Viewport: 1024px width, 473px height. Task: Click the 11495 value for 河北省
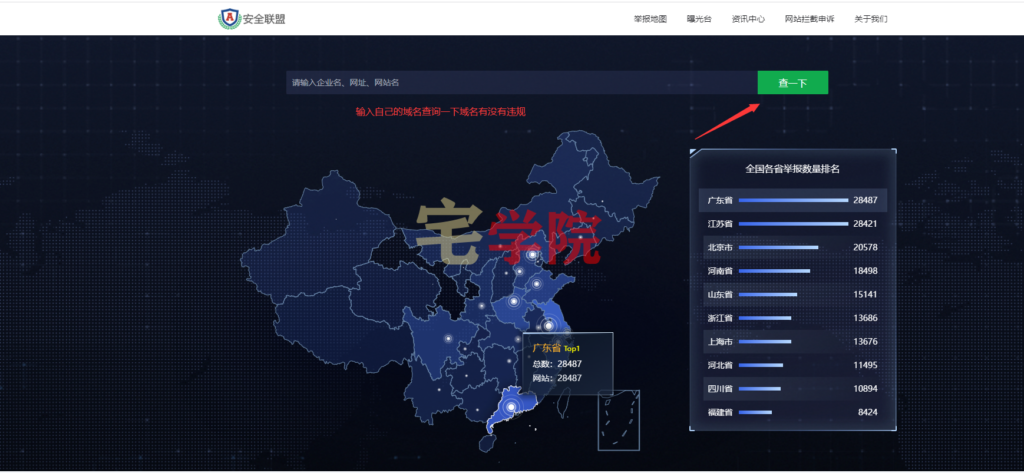point(865,365)
